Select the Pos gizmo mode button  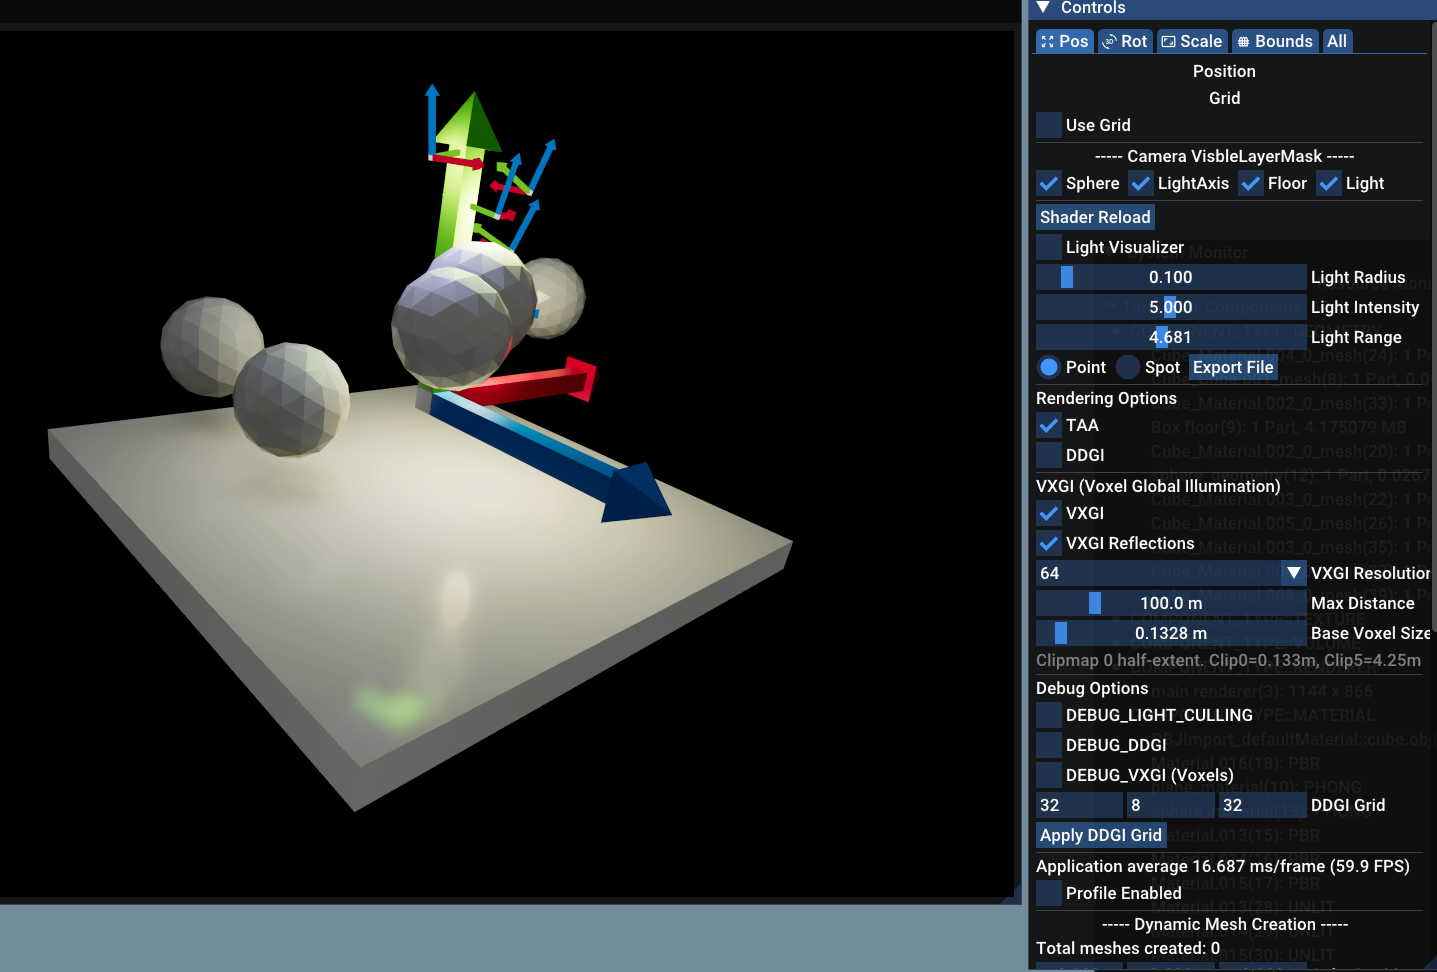(x=1064, y=41)
